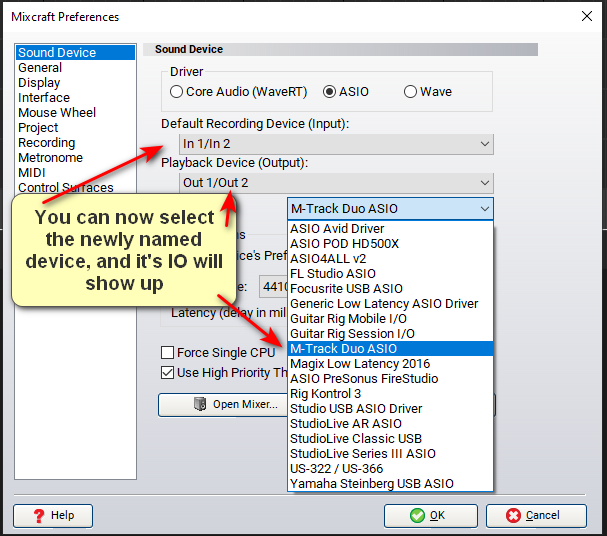Click the sample rate value field
607x536 pixels.
(x=273, y=287)
